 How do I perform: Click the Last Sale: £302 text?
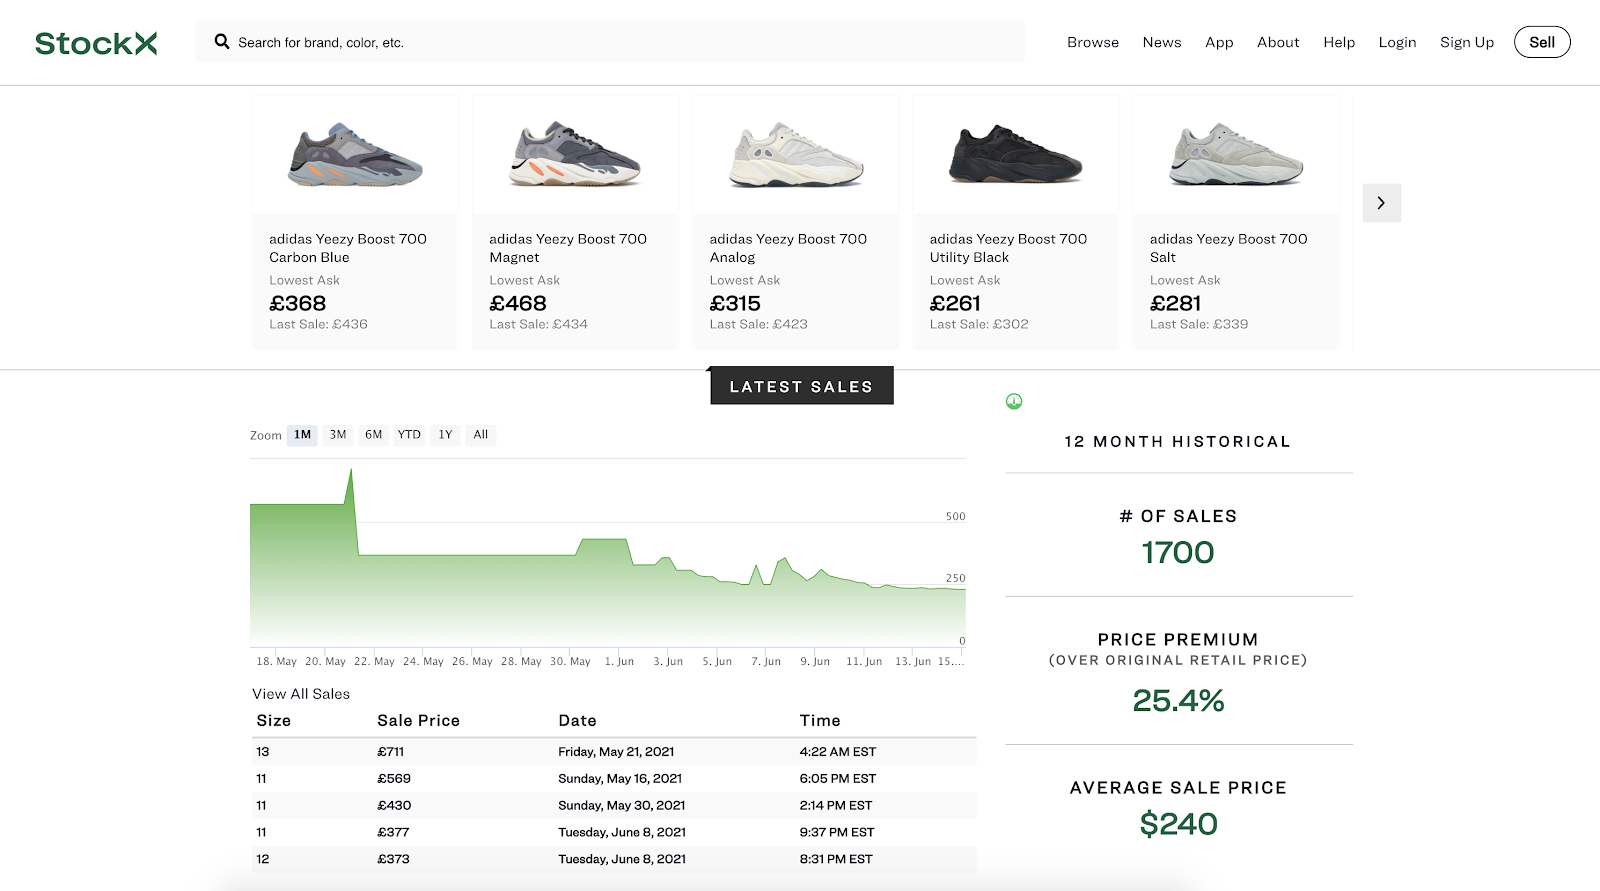point(979,324)
